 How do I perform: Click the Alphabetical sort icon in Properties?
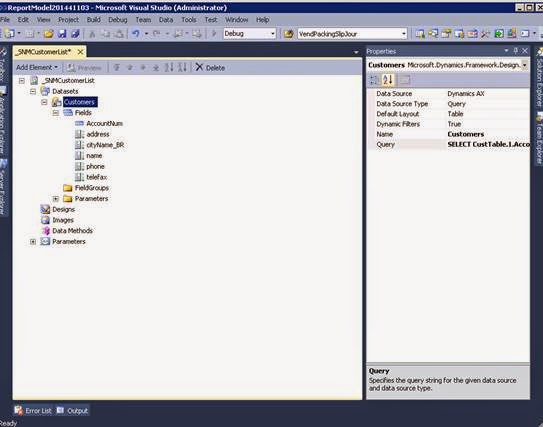click(x=388, y=80)
